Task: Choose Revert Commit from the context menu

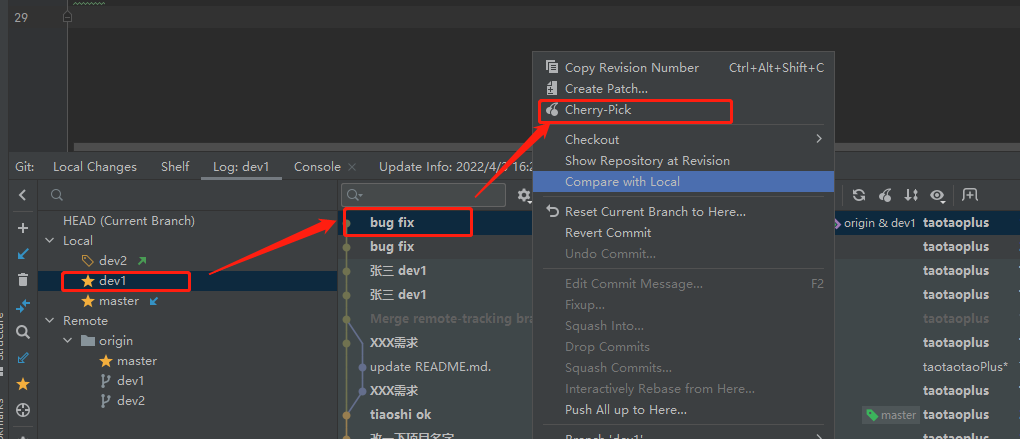Action: click(x=683, y=233)
